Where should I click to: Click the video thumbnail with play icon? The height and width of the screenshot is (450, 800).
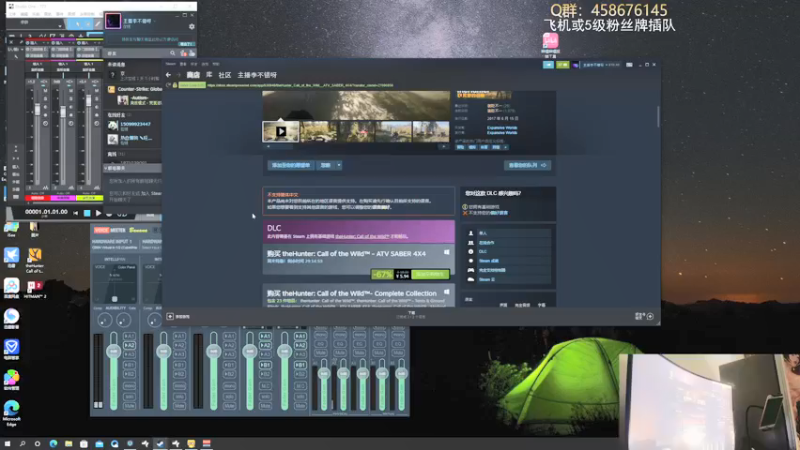point(281,132)
